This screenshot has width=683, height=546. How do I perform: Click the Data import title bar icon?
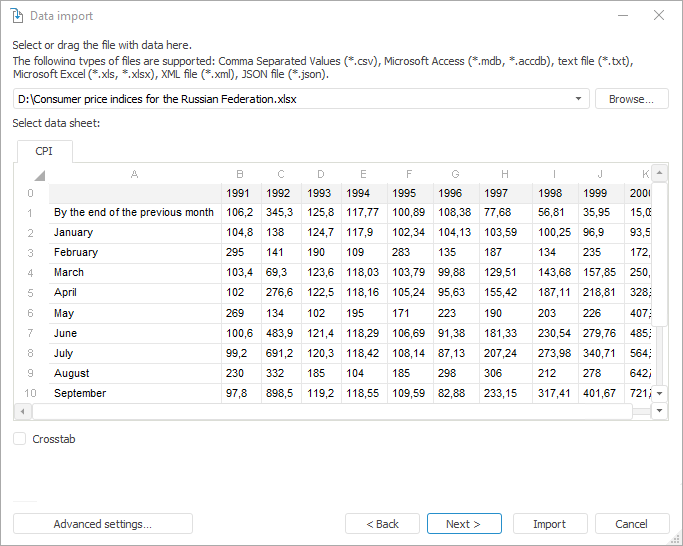pos(17,15)
